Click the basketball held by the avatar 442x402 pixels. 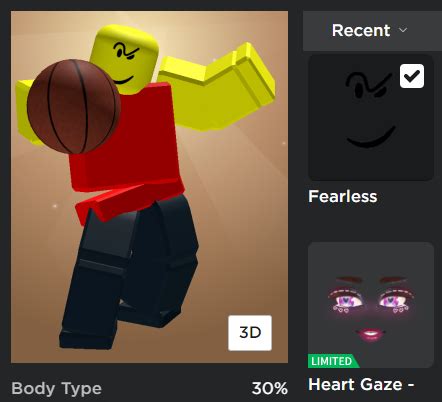point(74,106)
